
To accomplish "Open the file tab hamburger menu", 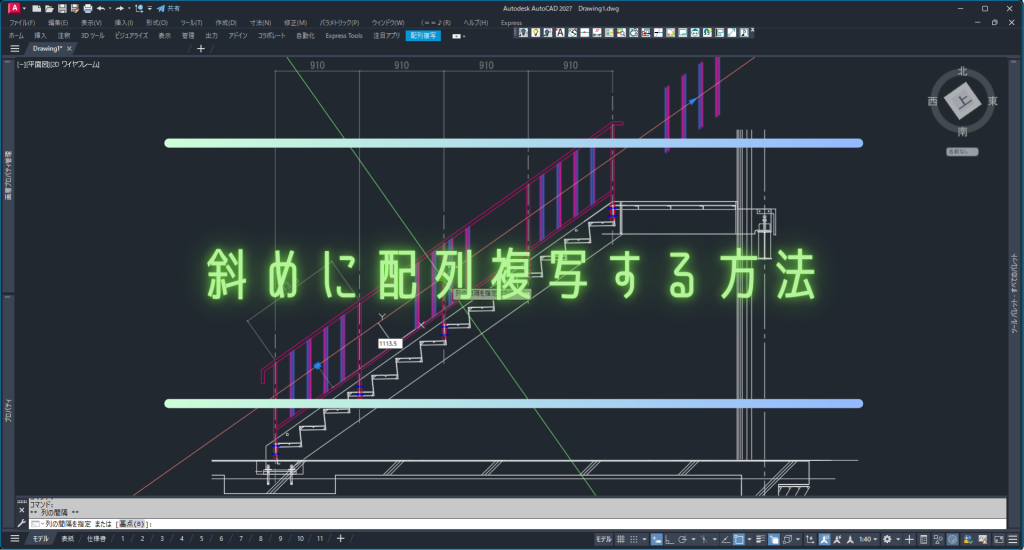I will click(x=14, y=48).
